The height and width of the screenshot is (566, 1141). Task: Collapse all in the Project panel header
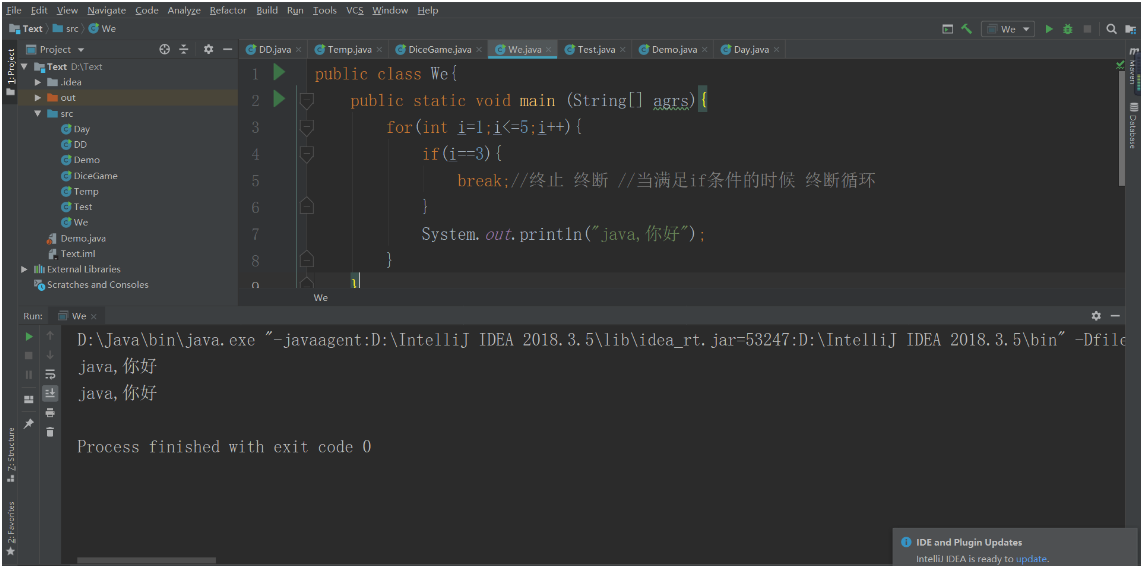(184, 49)
